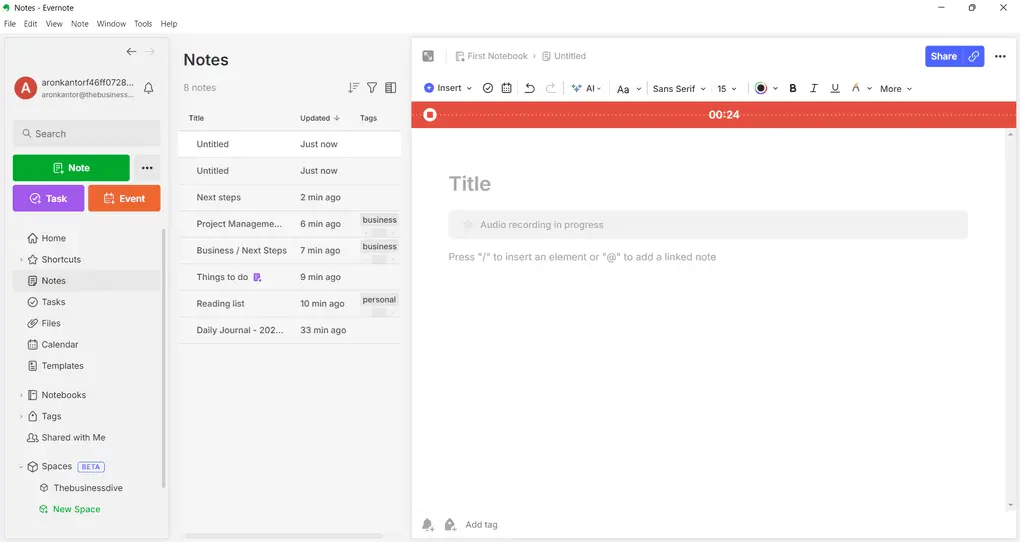Open the Help menu
Viewport: 1020px width, 542px height.
point(169,23)
